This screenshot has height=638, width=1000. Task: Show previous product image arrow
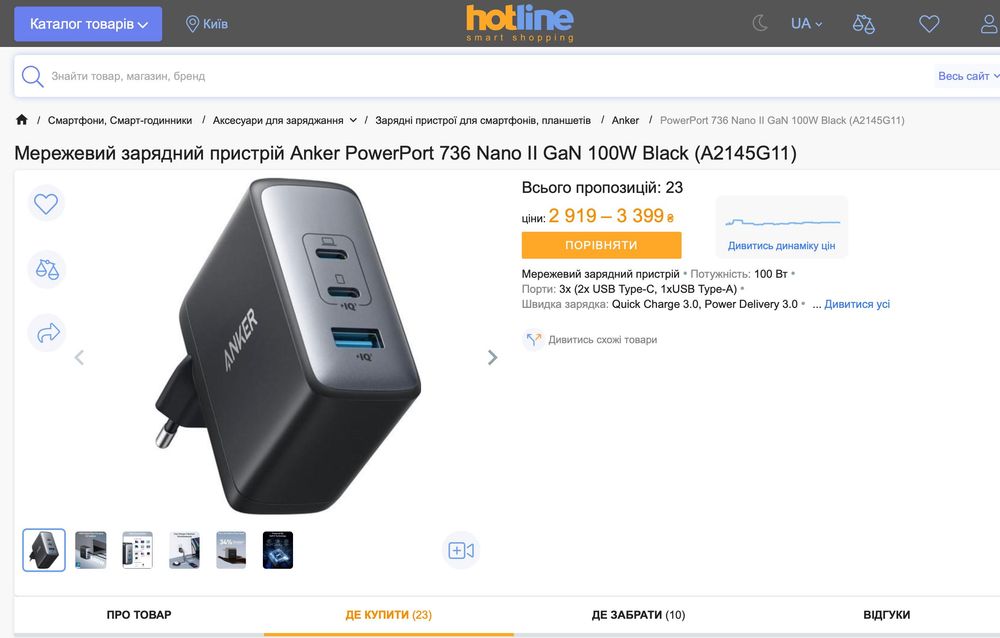pyautogui.click(x=79, y=357)
